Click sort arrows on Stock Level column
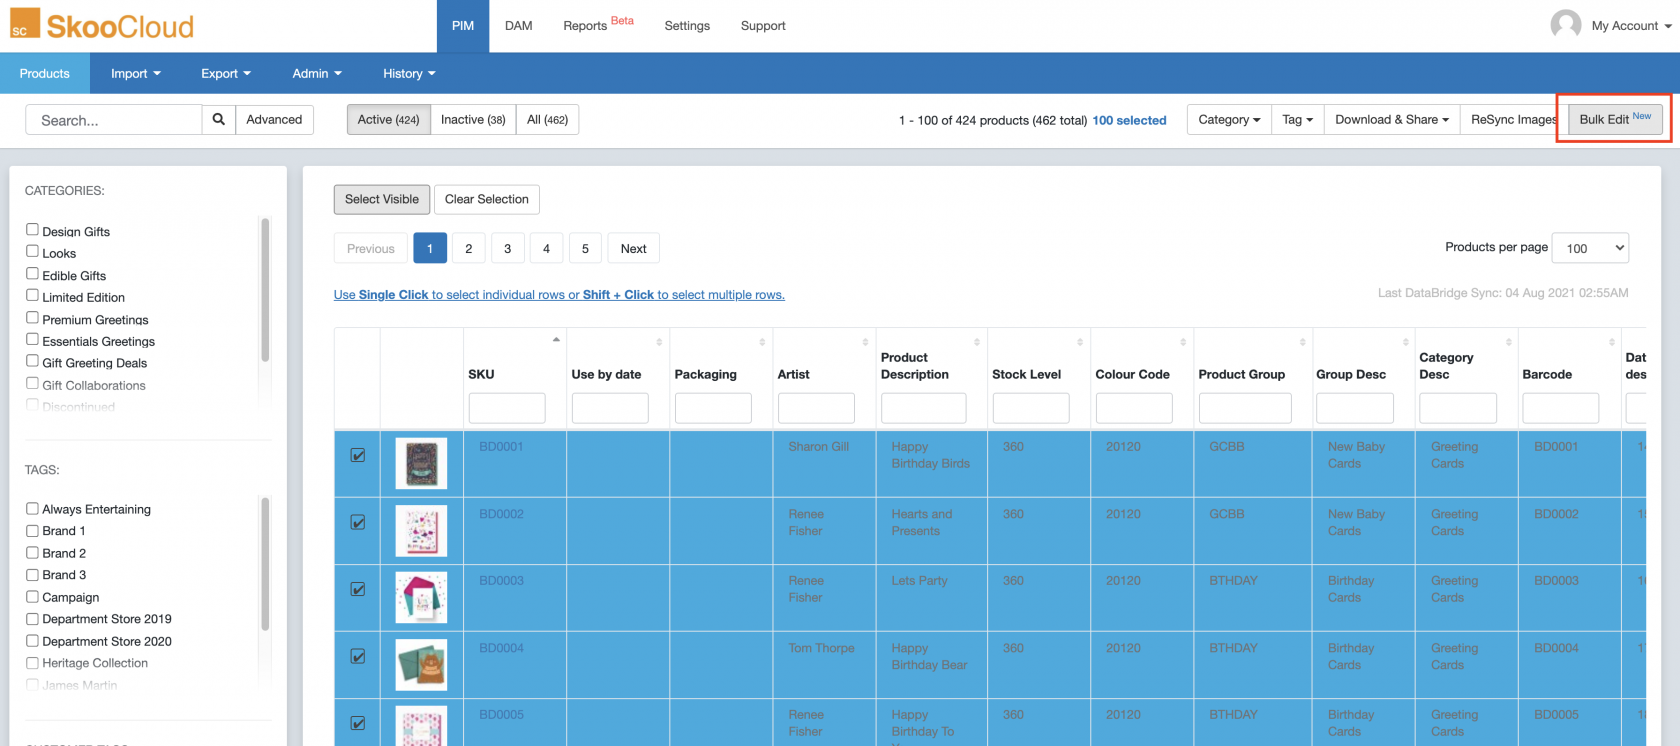The image size is (1680, 746). tap(1080, 342)
